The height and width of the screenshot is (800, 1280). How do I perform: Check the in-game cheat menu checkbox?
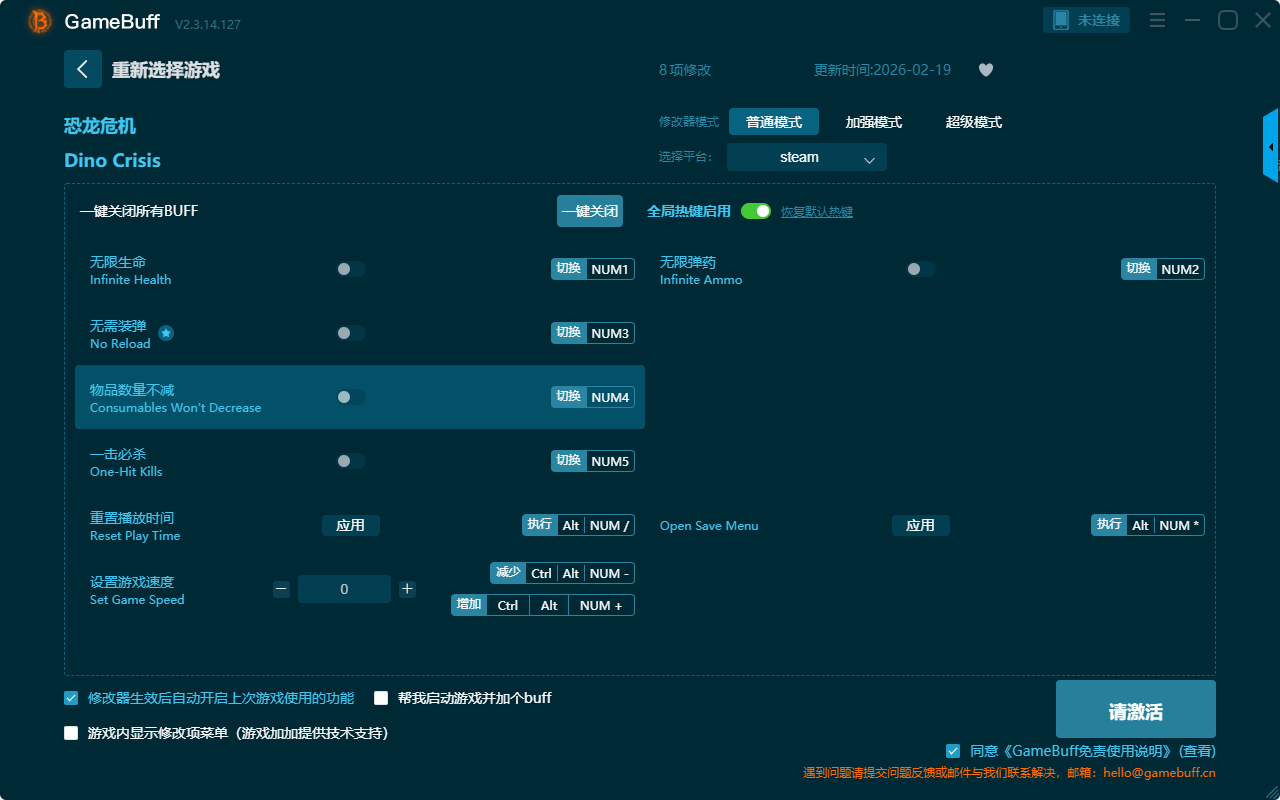71,733
